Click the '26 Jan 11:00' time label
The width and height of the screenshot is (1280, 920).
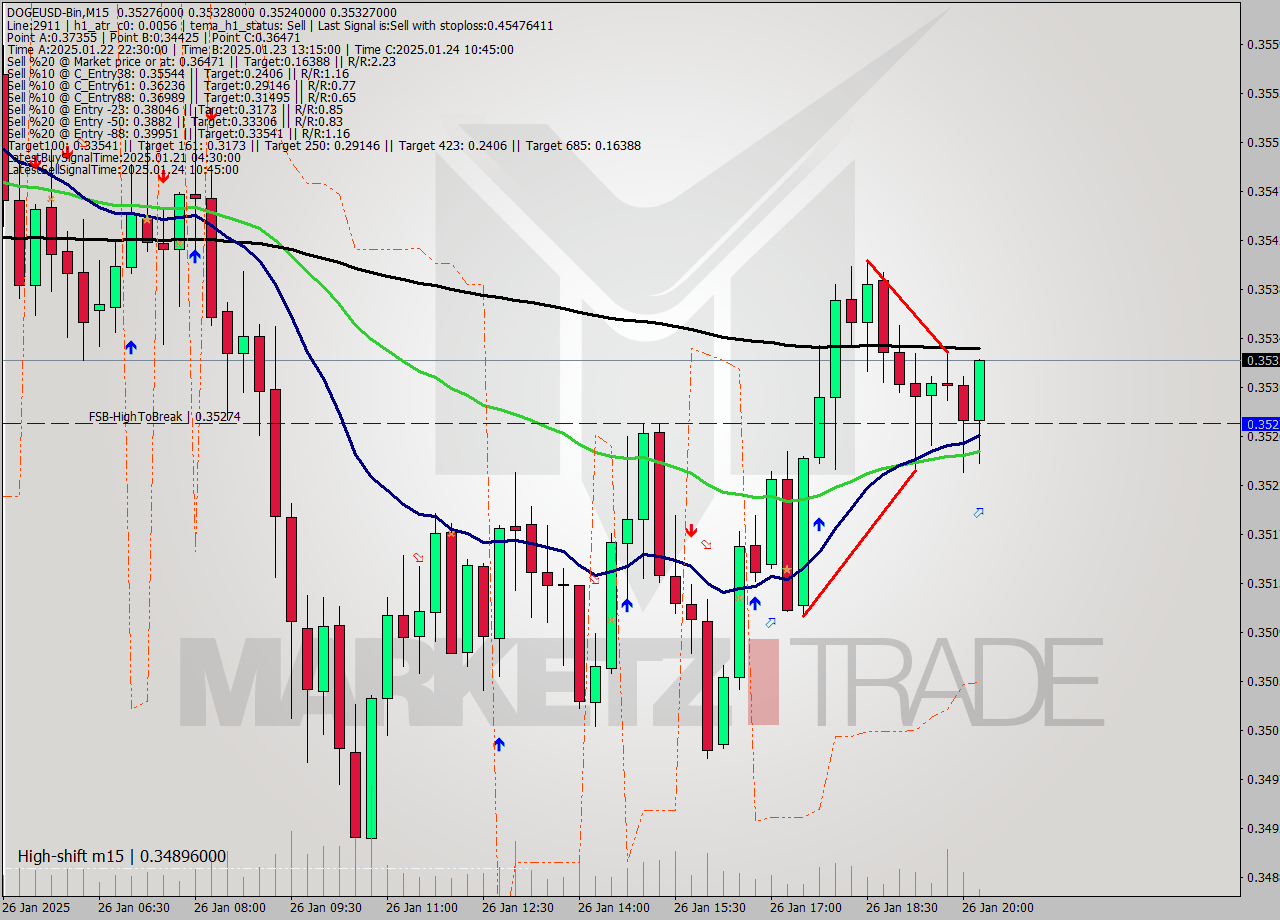coord(422,907)
